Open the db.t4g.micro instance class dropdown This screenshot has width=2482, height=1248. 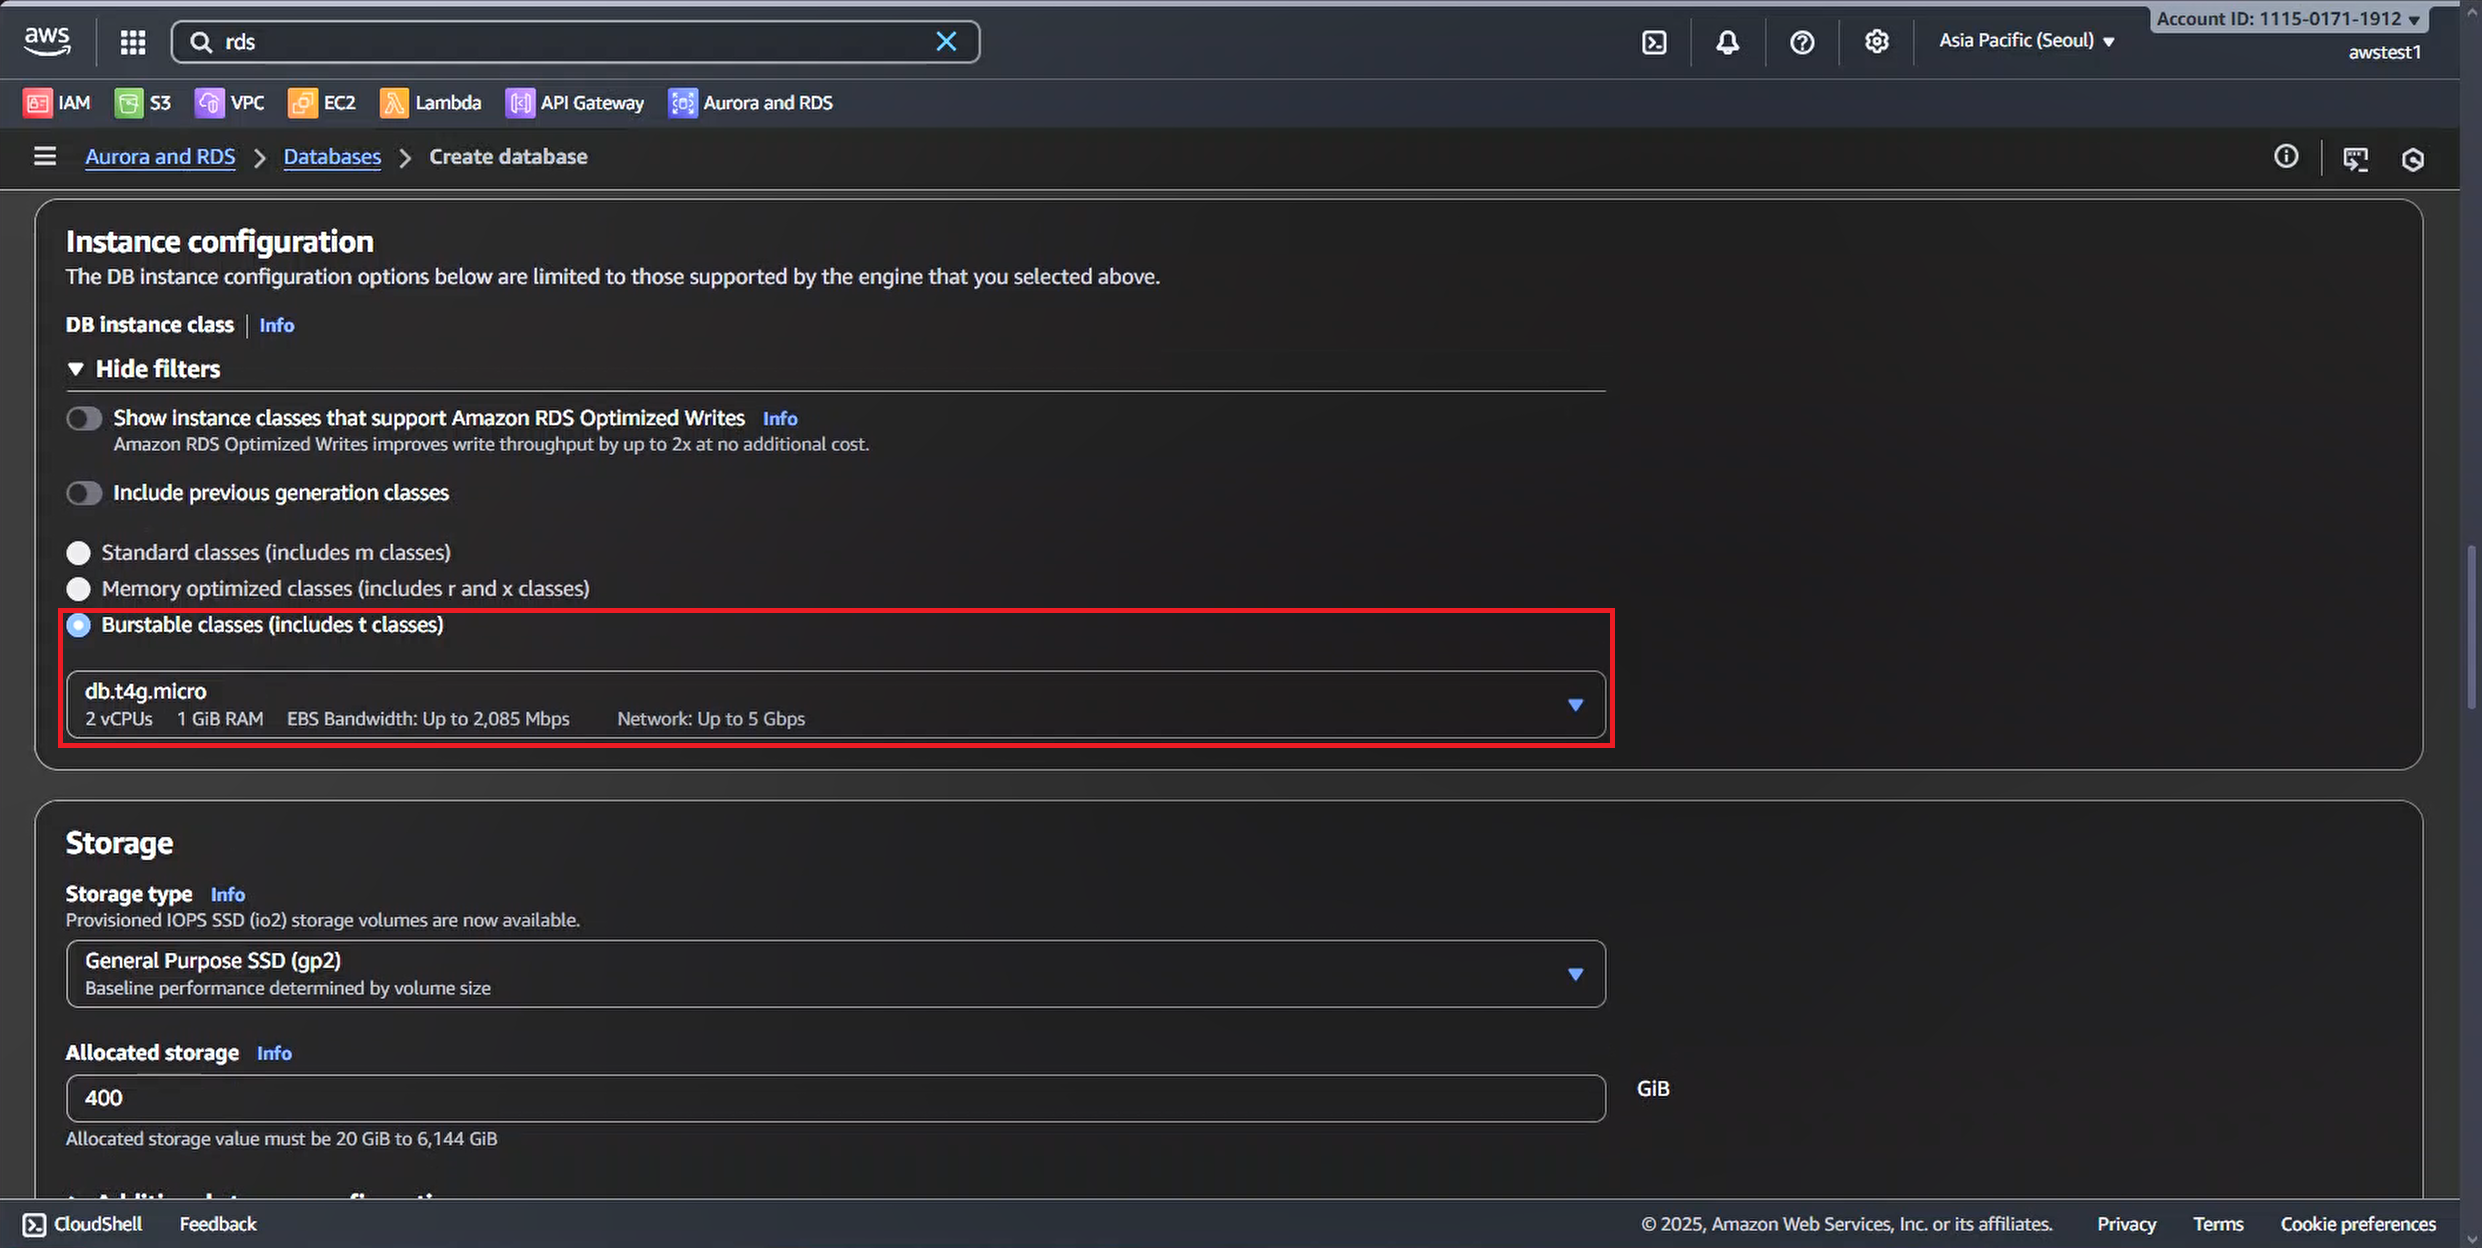coord(835,704)
